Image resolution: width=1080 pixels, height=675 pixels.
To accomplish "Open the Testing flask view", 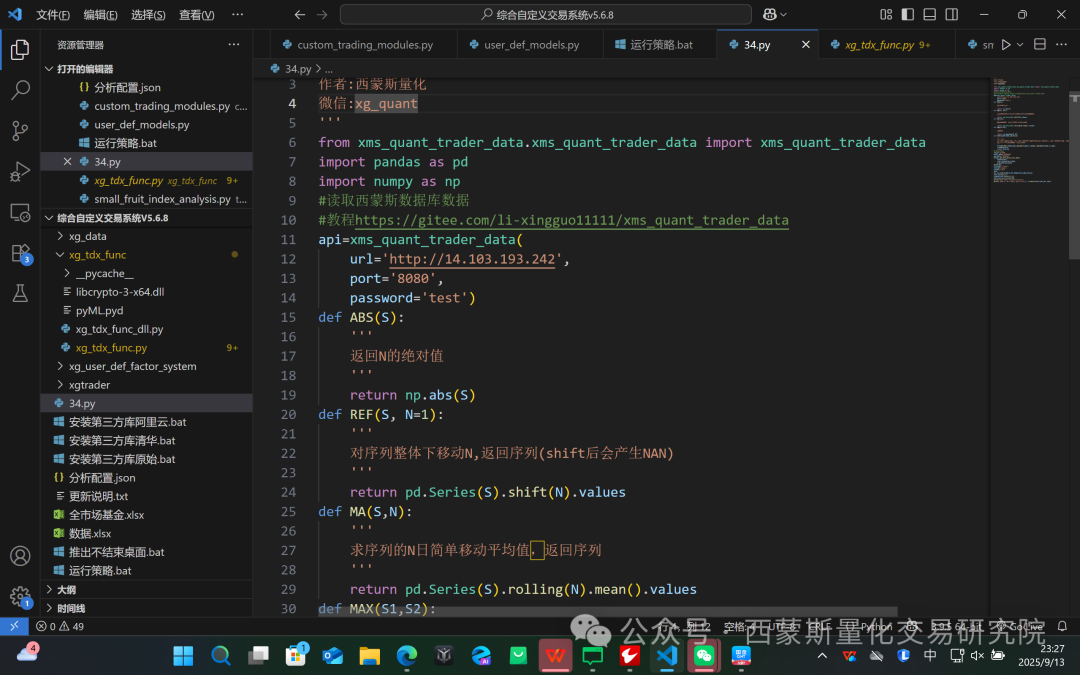I will tap(20, 293).
